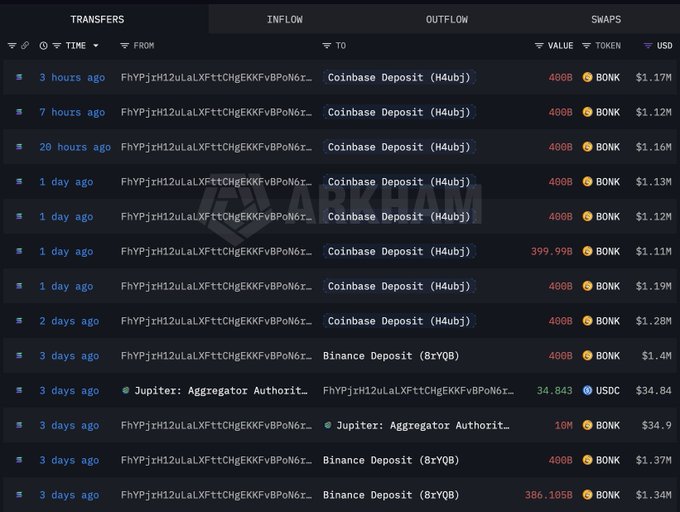Open Coinbase Deposit (H4ubj) in 399.99B row

(x=399, y=251)
